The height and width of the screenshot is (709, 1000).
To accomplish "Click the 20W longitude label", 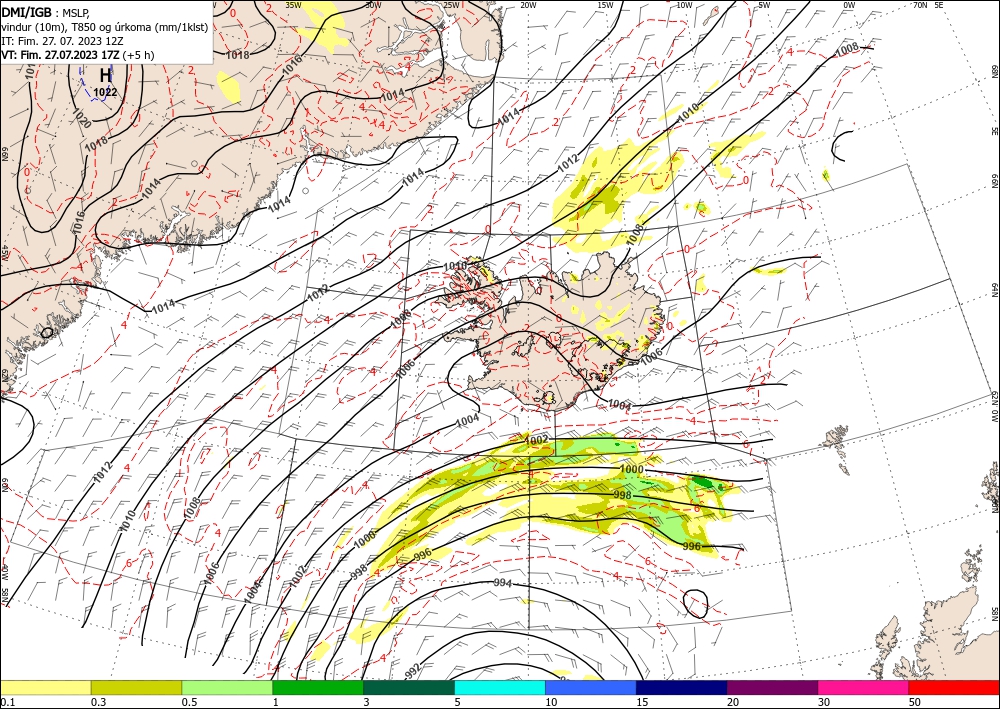I will (527, 5).
